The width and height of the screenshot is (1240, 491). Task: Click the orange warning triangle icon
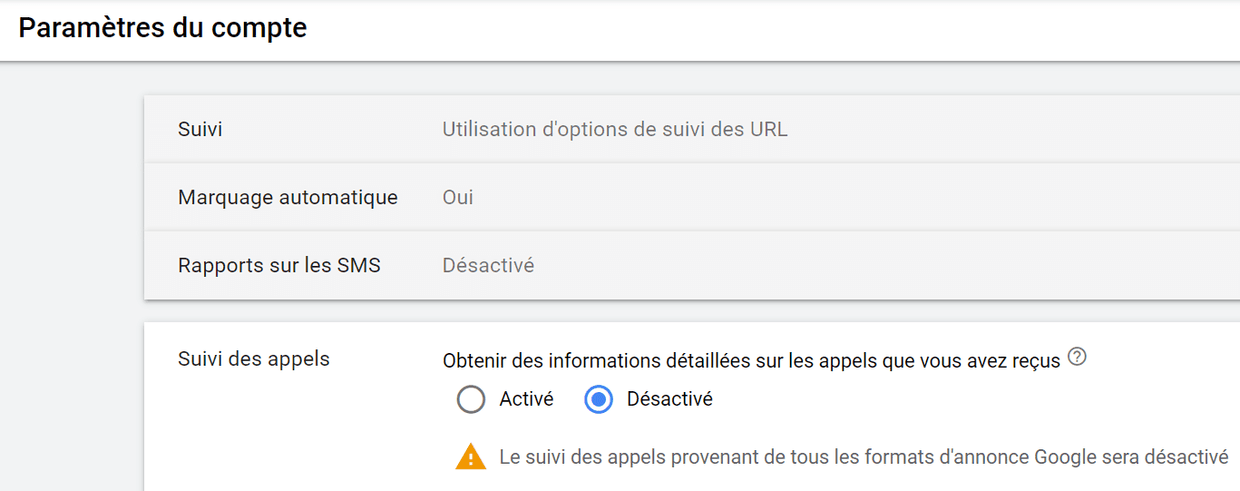pyautogui.click(x=470, y=457)
